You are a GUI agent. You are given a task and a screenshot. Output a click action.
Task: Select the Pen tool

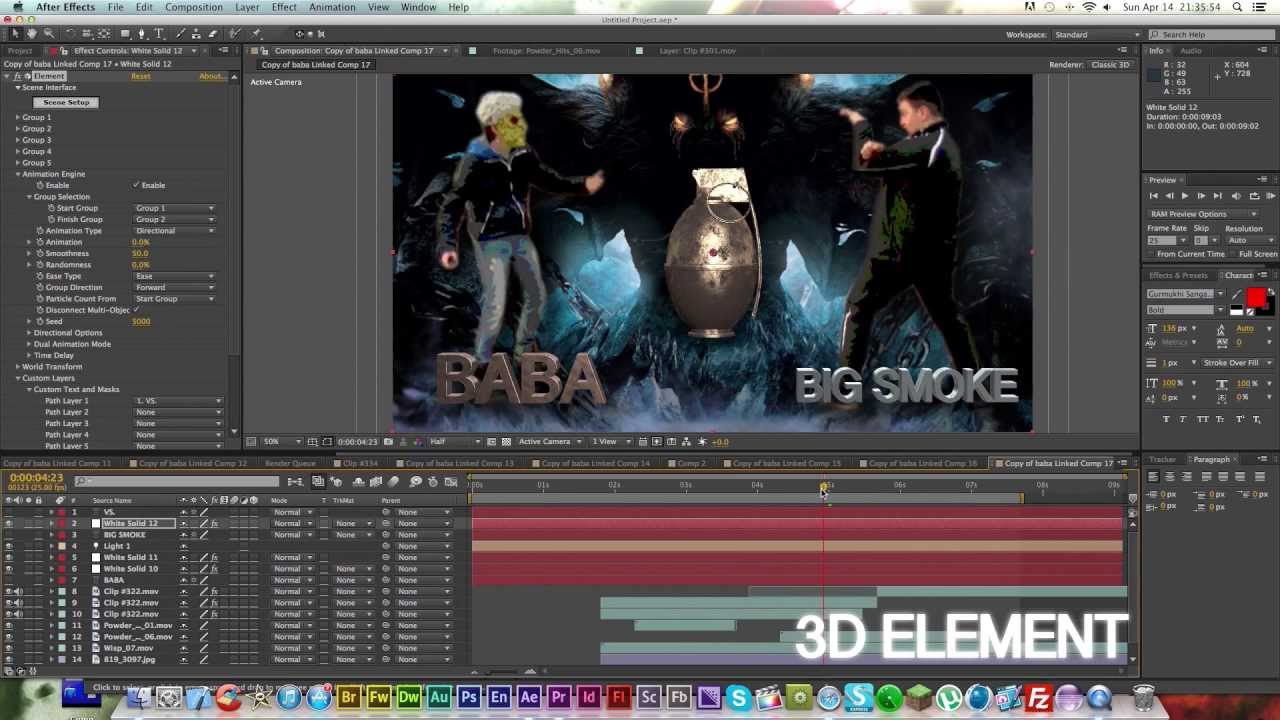pos(141,34)
